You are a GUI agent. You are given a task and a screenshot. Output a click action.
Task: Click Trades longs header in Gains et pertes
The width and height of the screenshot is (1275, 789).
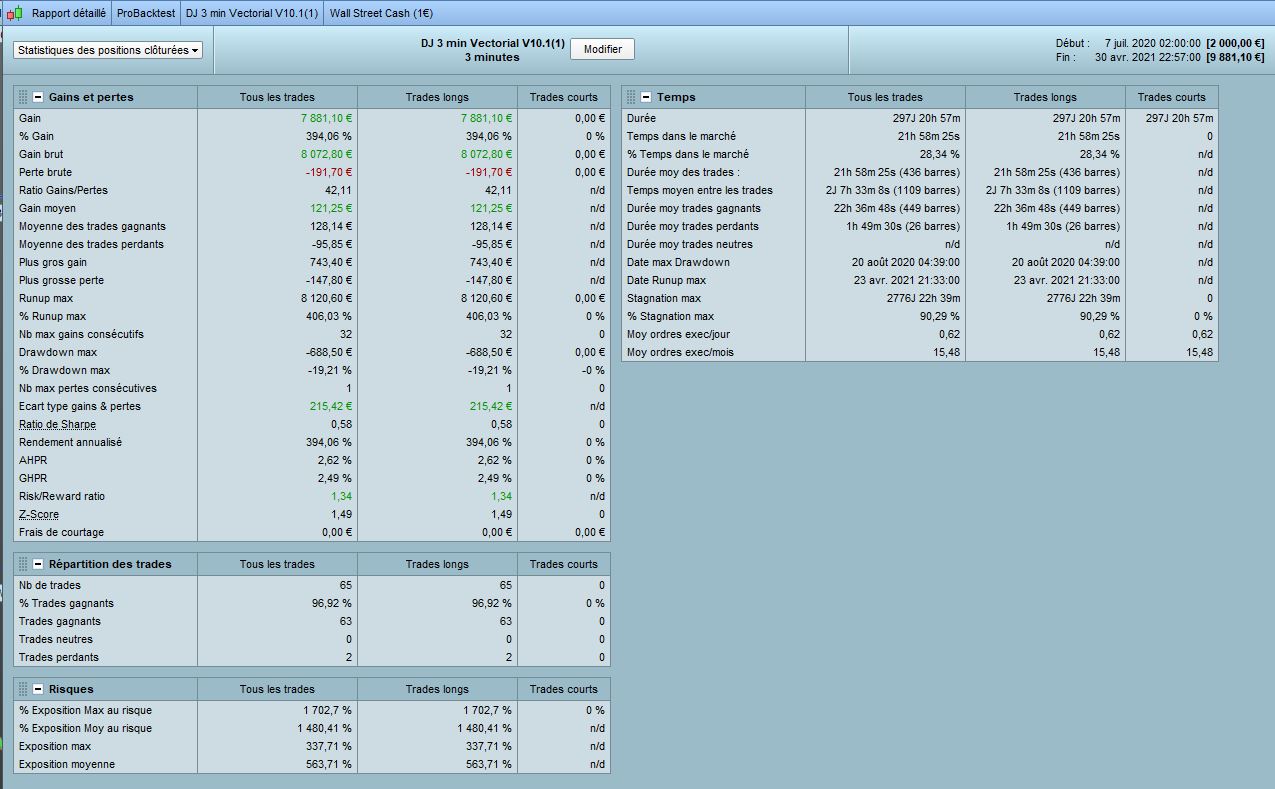(x=437, y=97)
